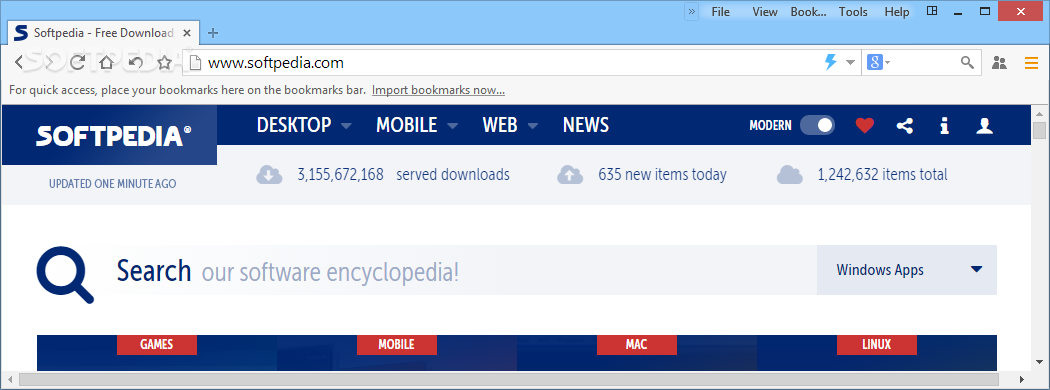
Task: Click the page document icon in address bar
Action: (196, 63)
